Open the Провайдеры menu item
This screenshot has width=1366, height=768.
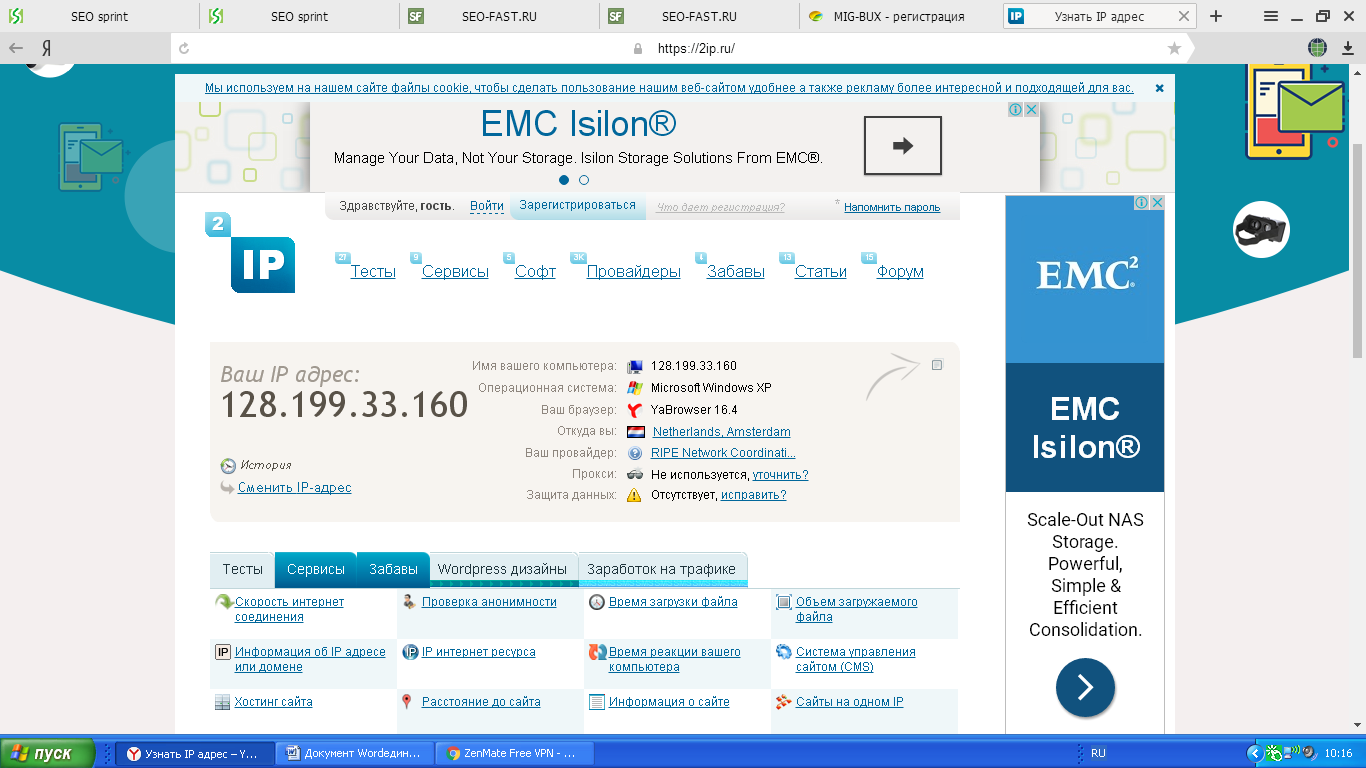pyautogui.click(x=633, y=272)
